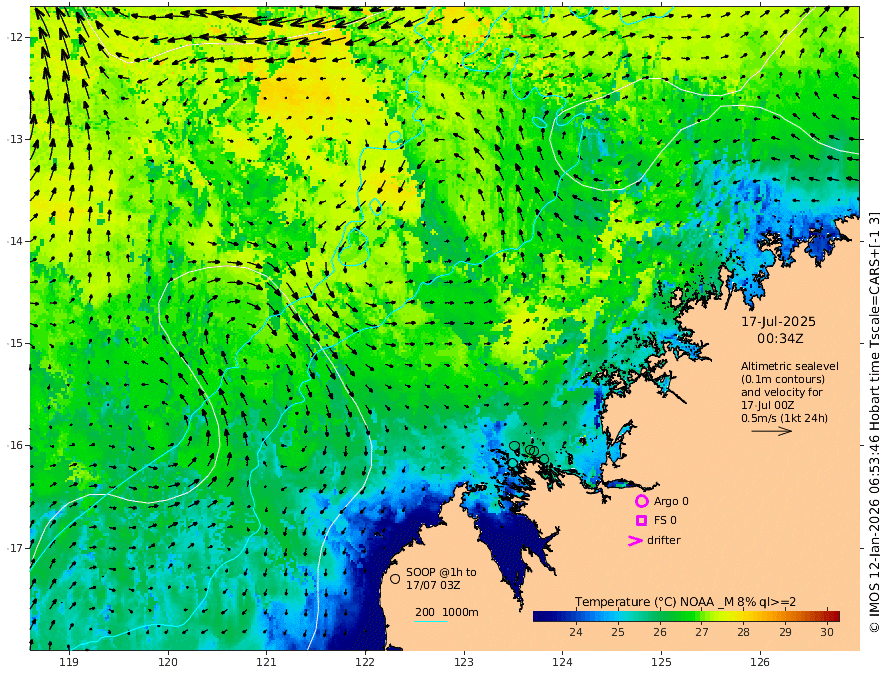Click the '17-Jul-2025' date label
Image resolution: width=880 pixels, height=680 pixels.
pos(778,322)
